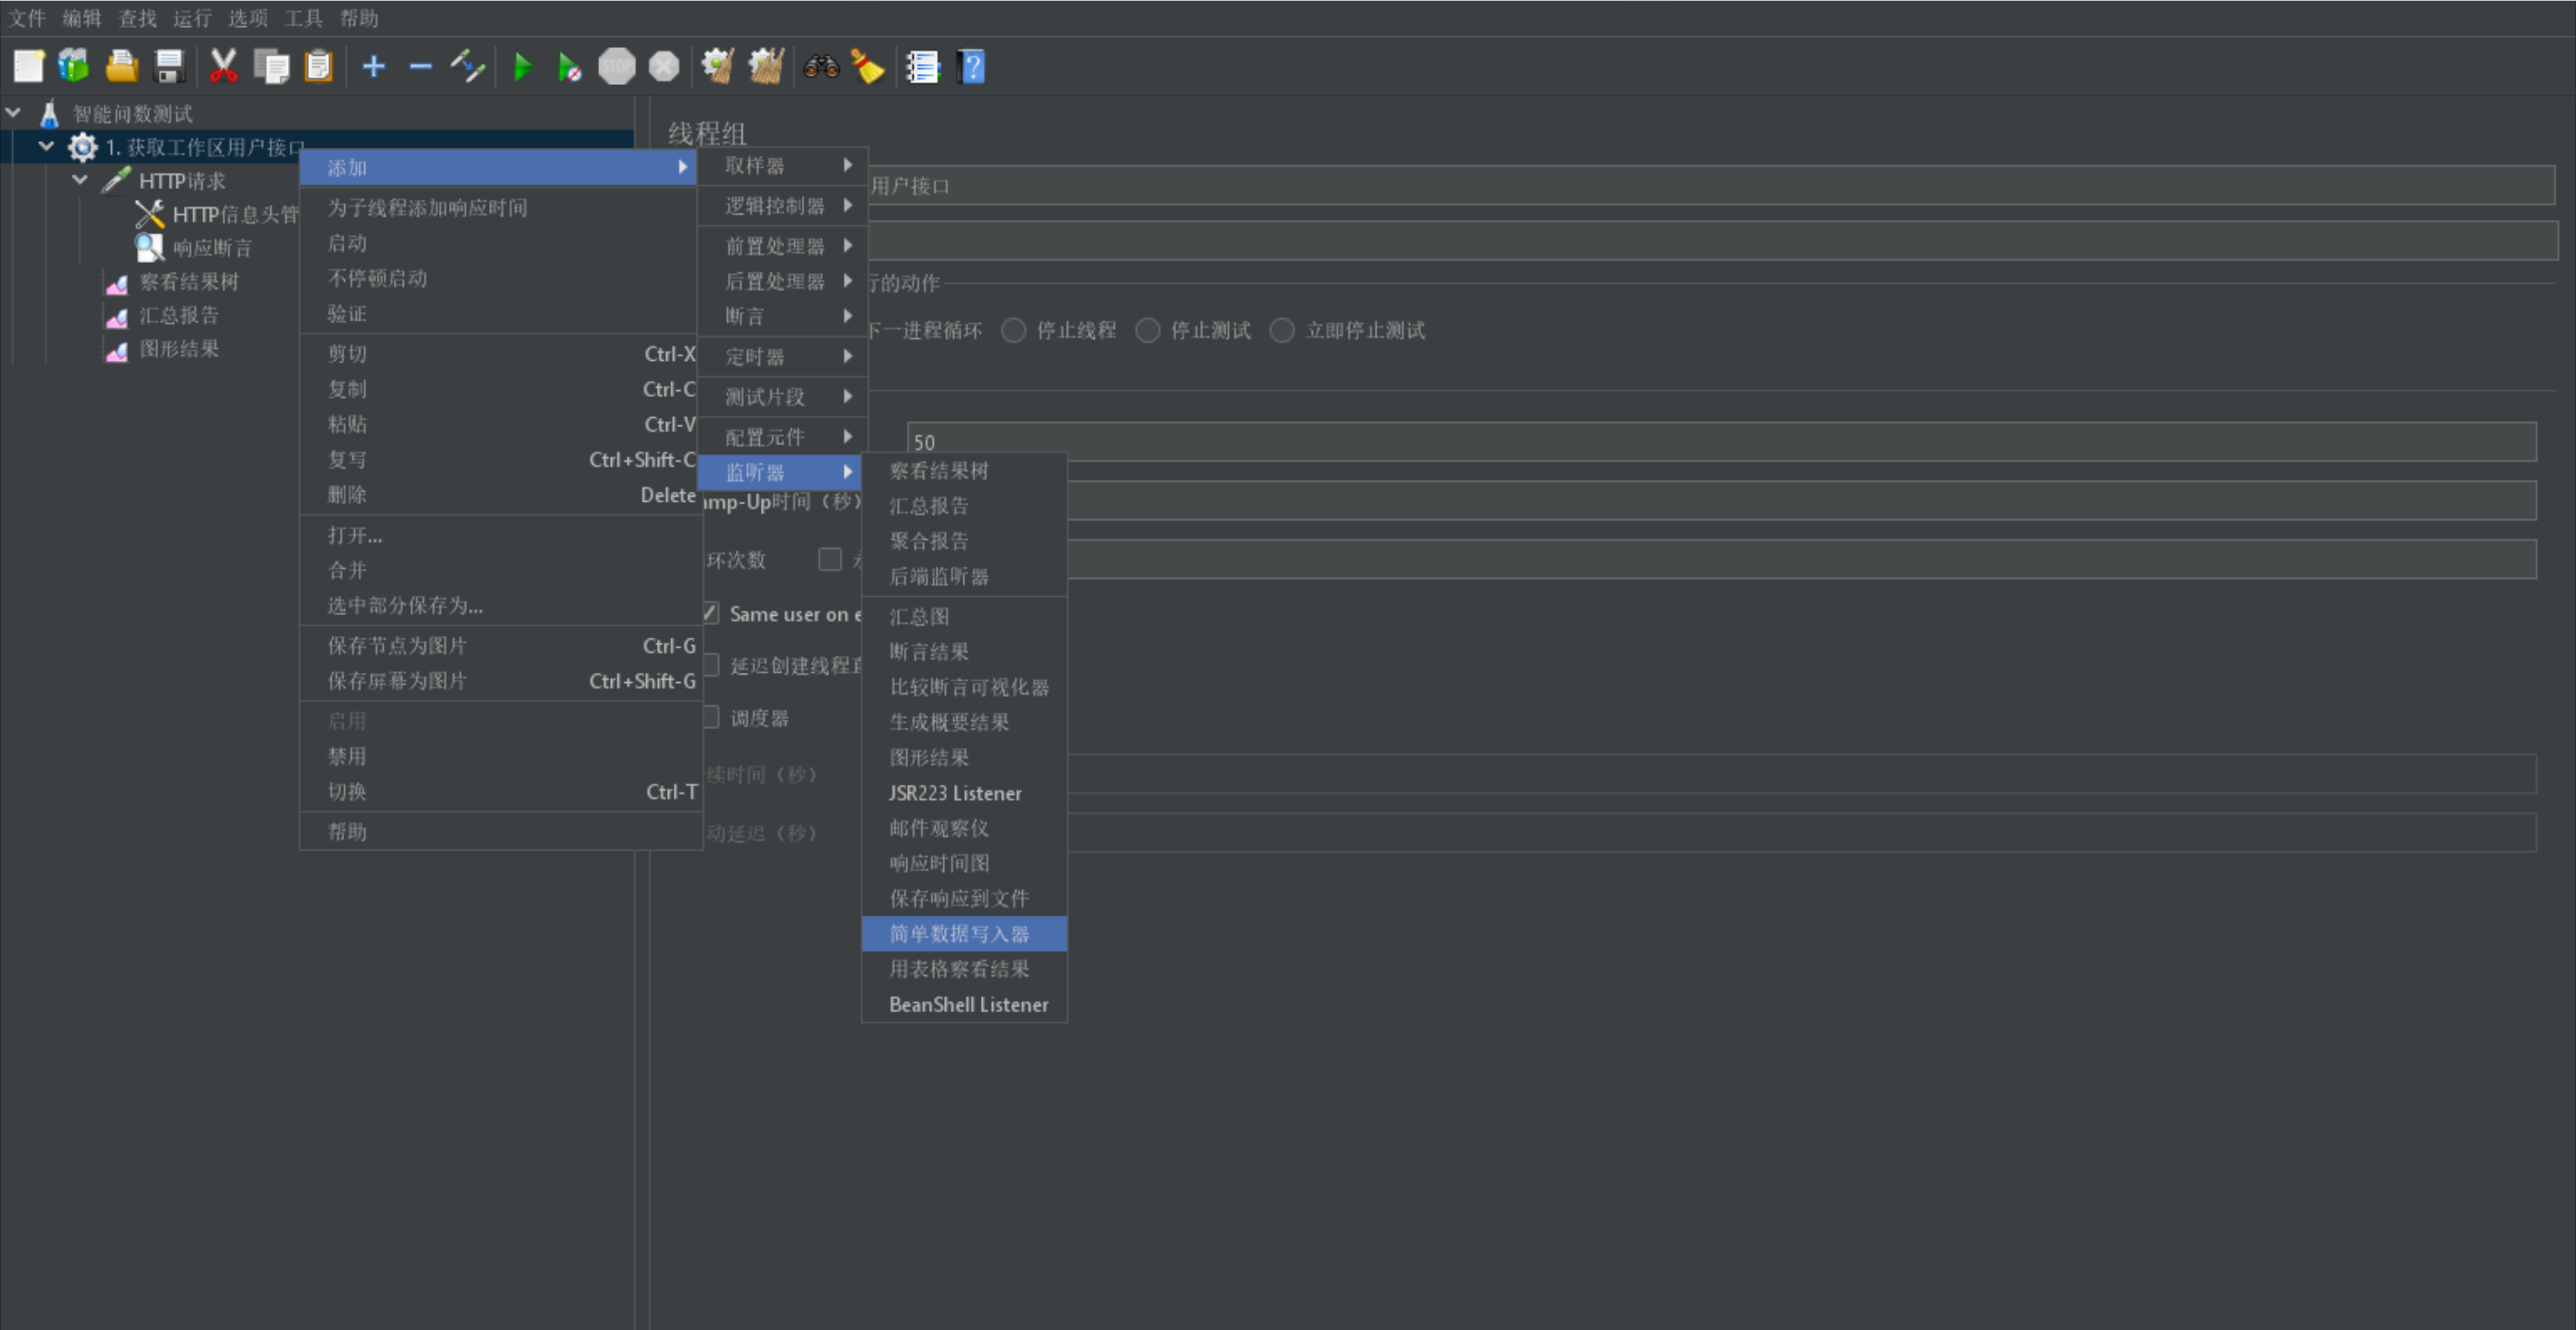Select the 立即停止测试 radio button
Image resolution: width=2576 pixels, height=1330 pixels.
1282,330
